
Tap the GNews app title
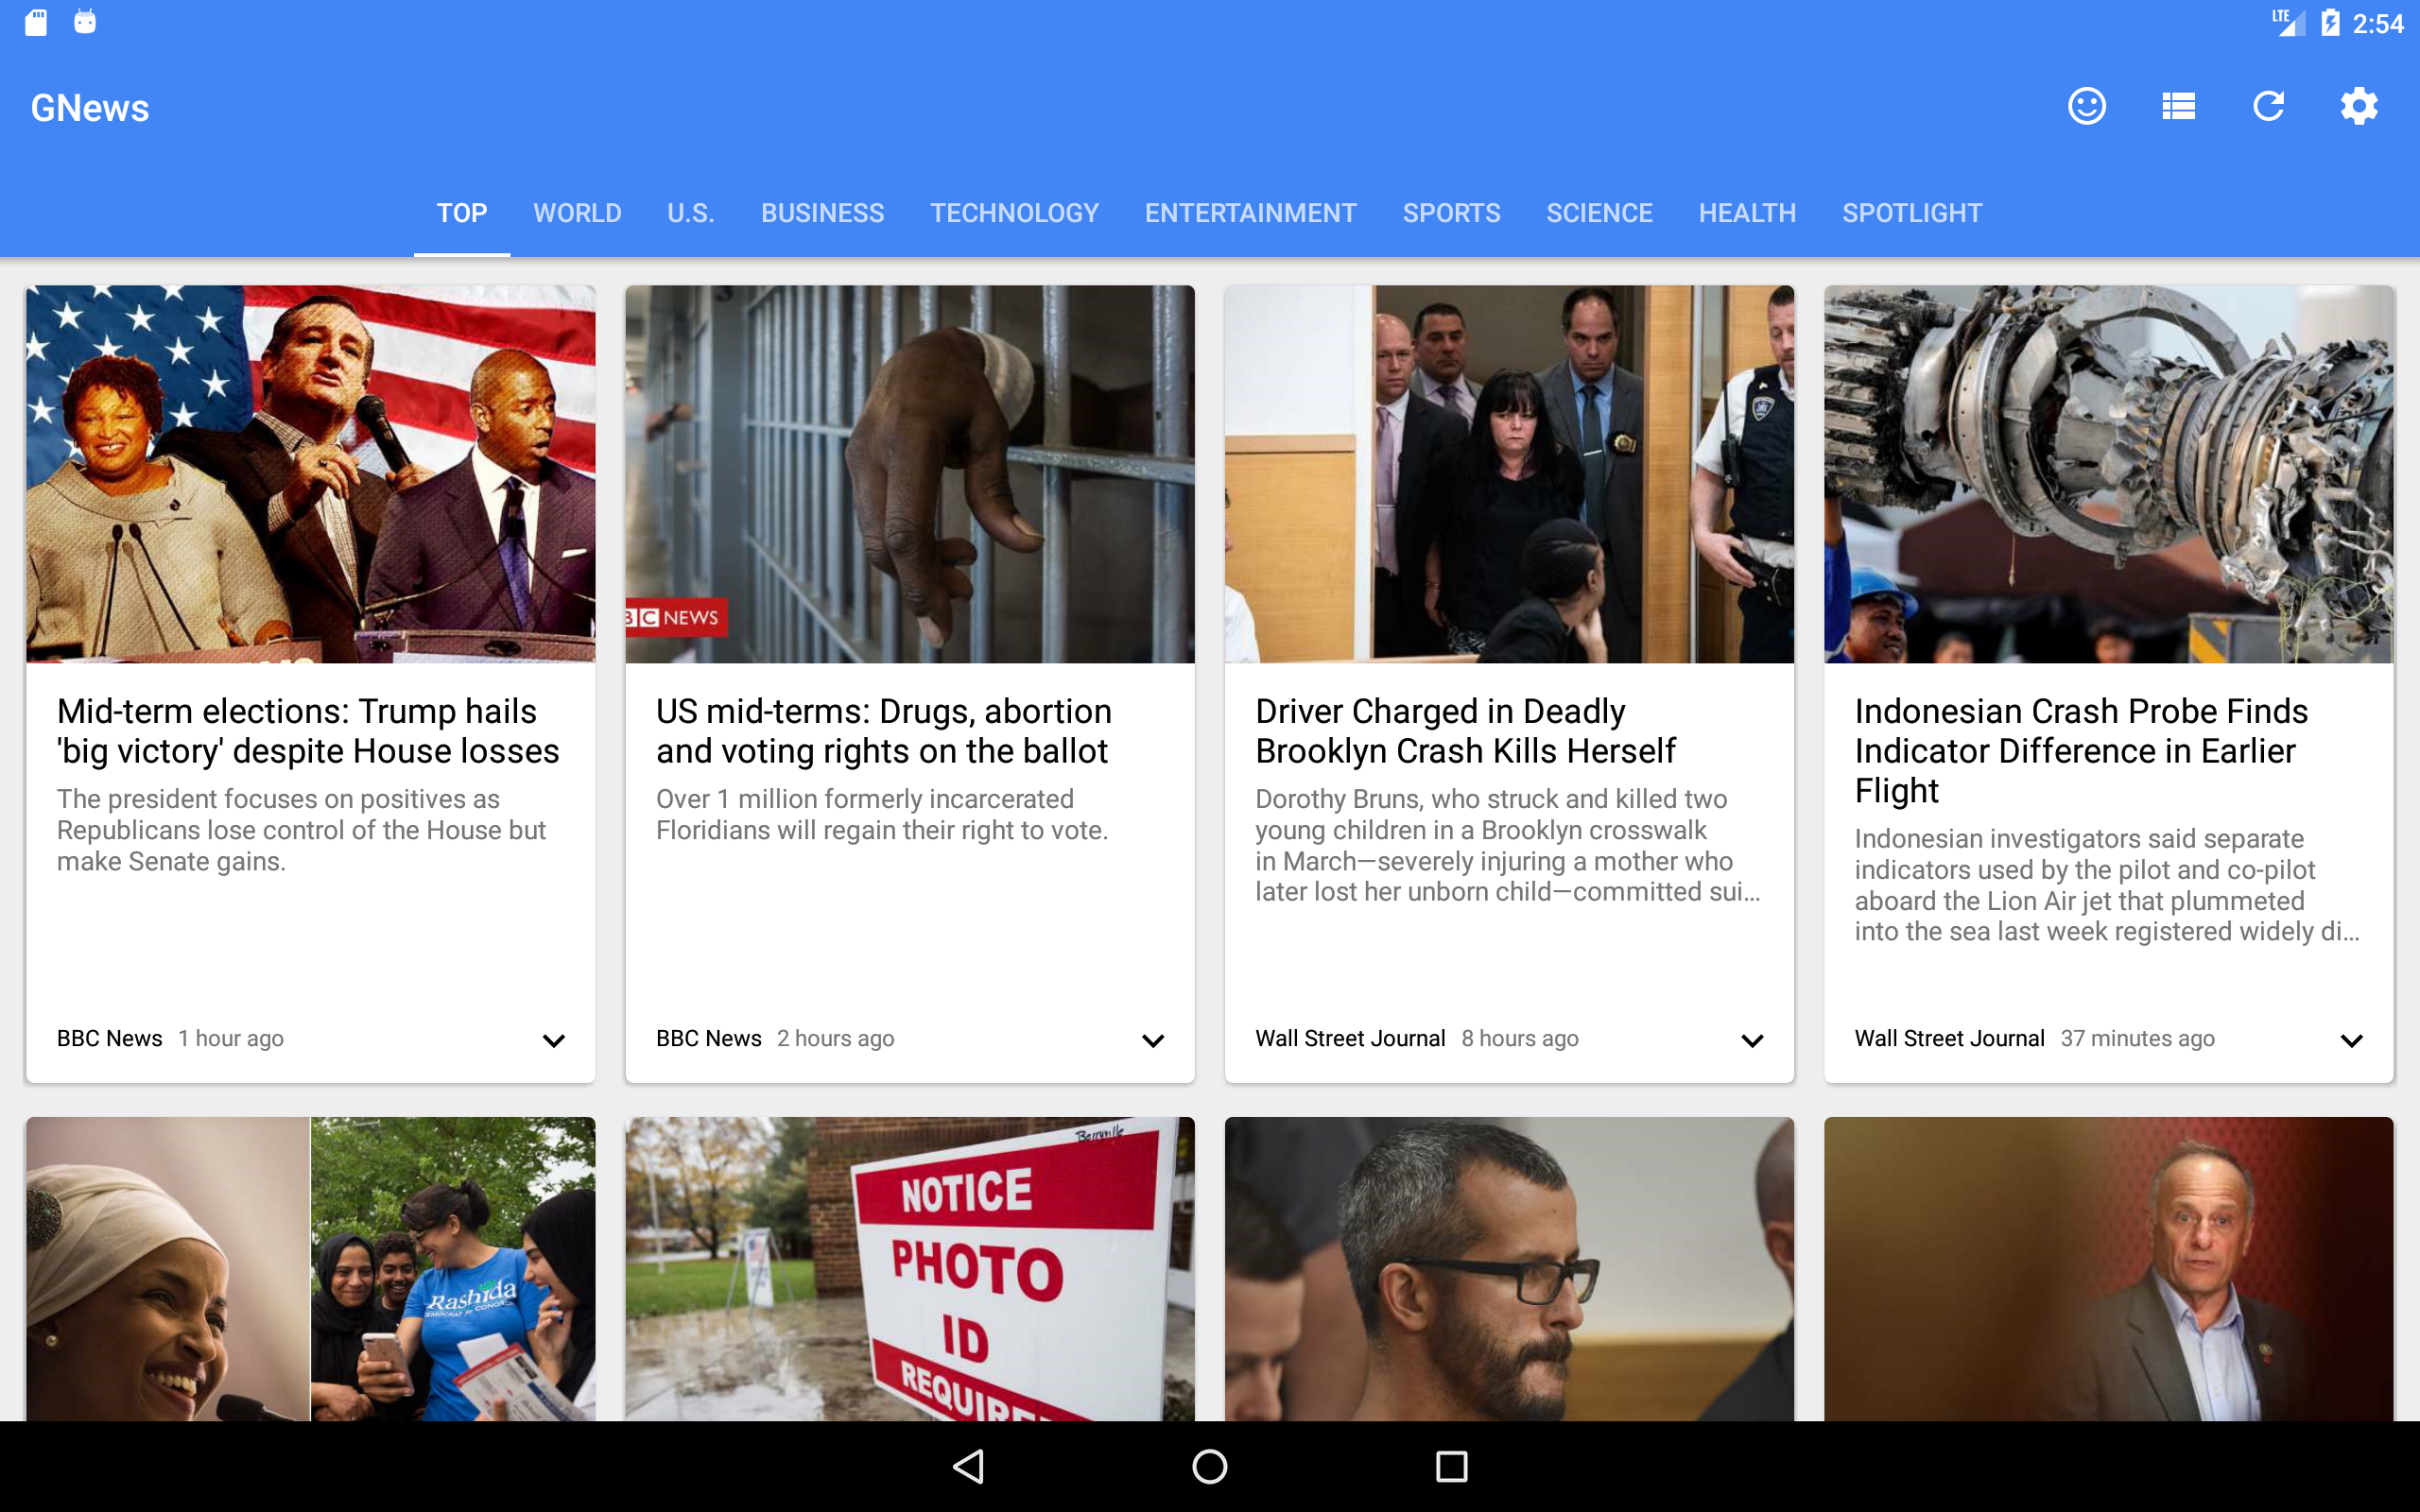[x=89, y=107]
